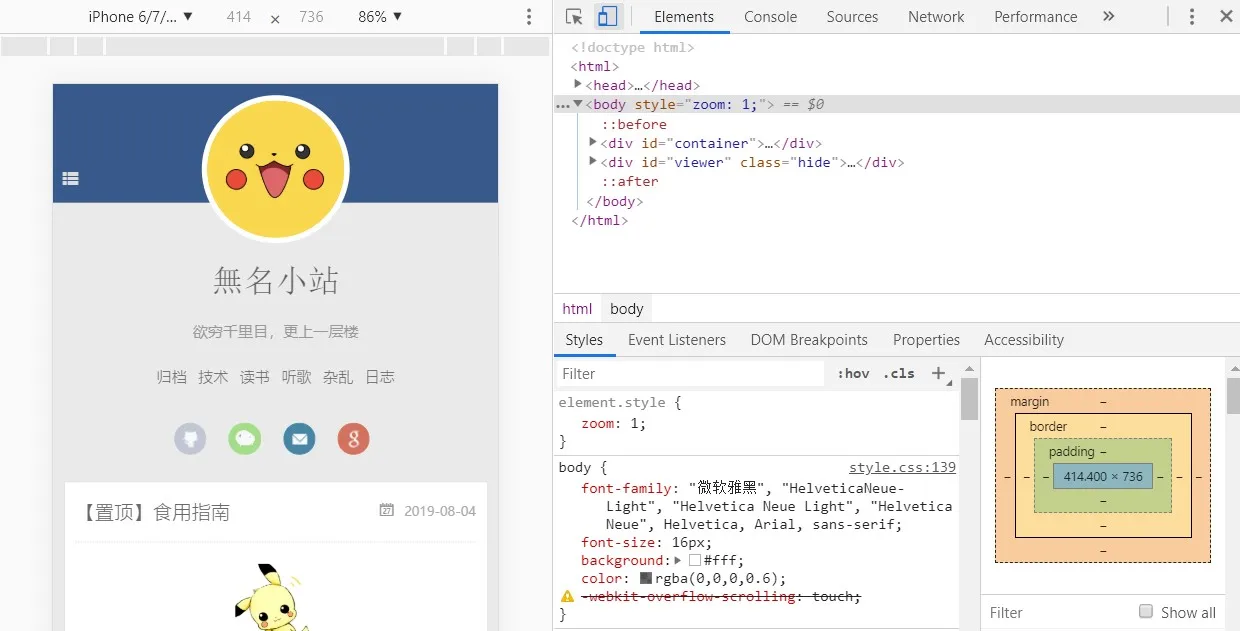Open the 【置顶】食用指南 post title
The height and width of the screenshot is (631, 1240).
point(156,513)
